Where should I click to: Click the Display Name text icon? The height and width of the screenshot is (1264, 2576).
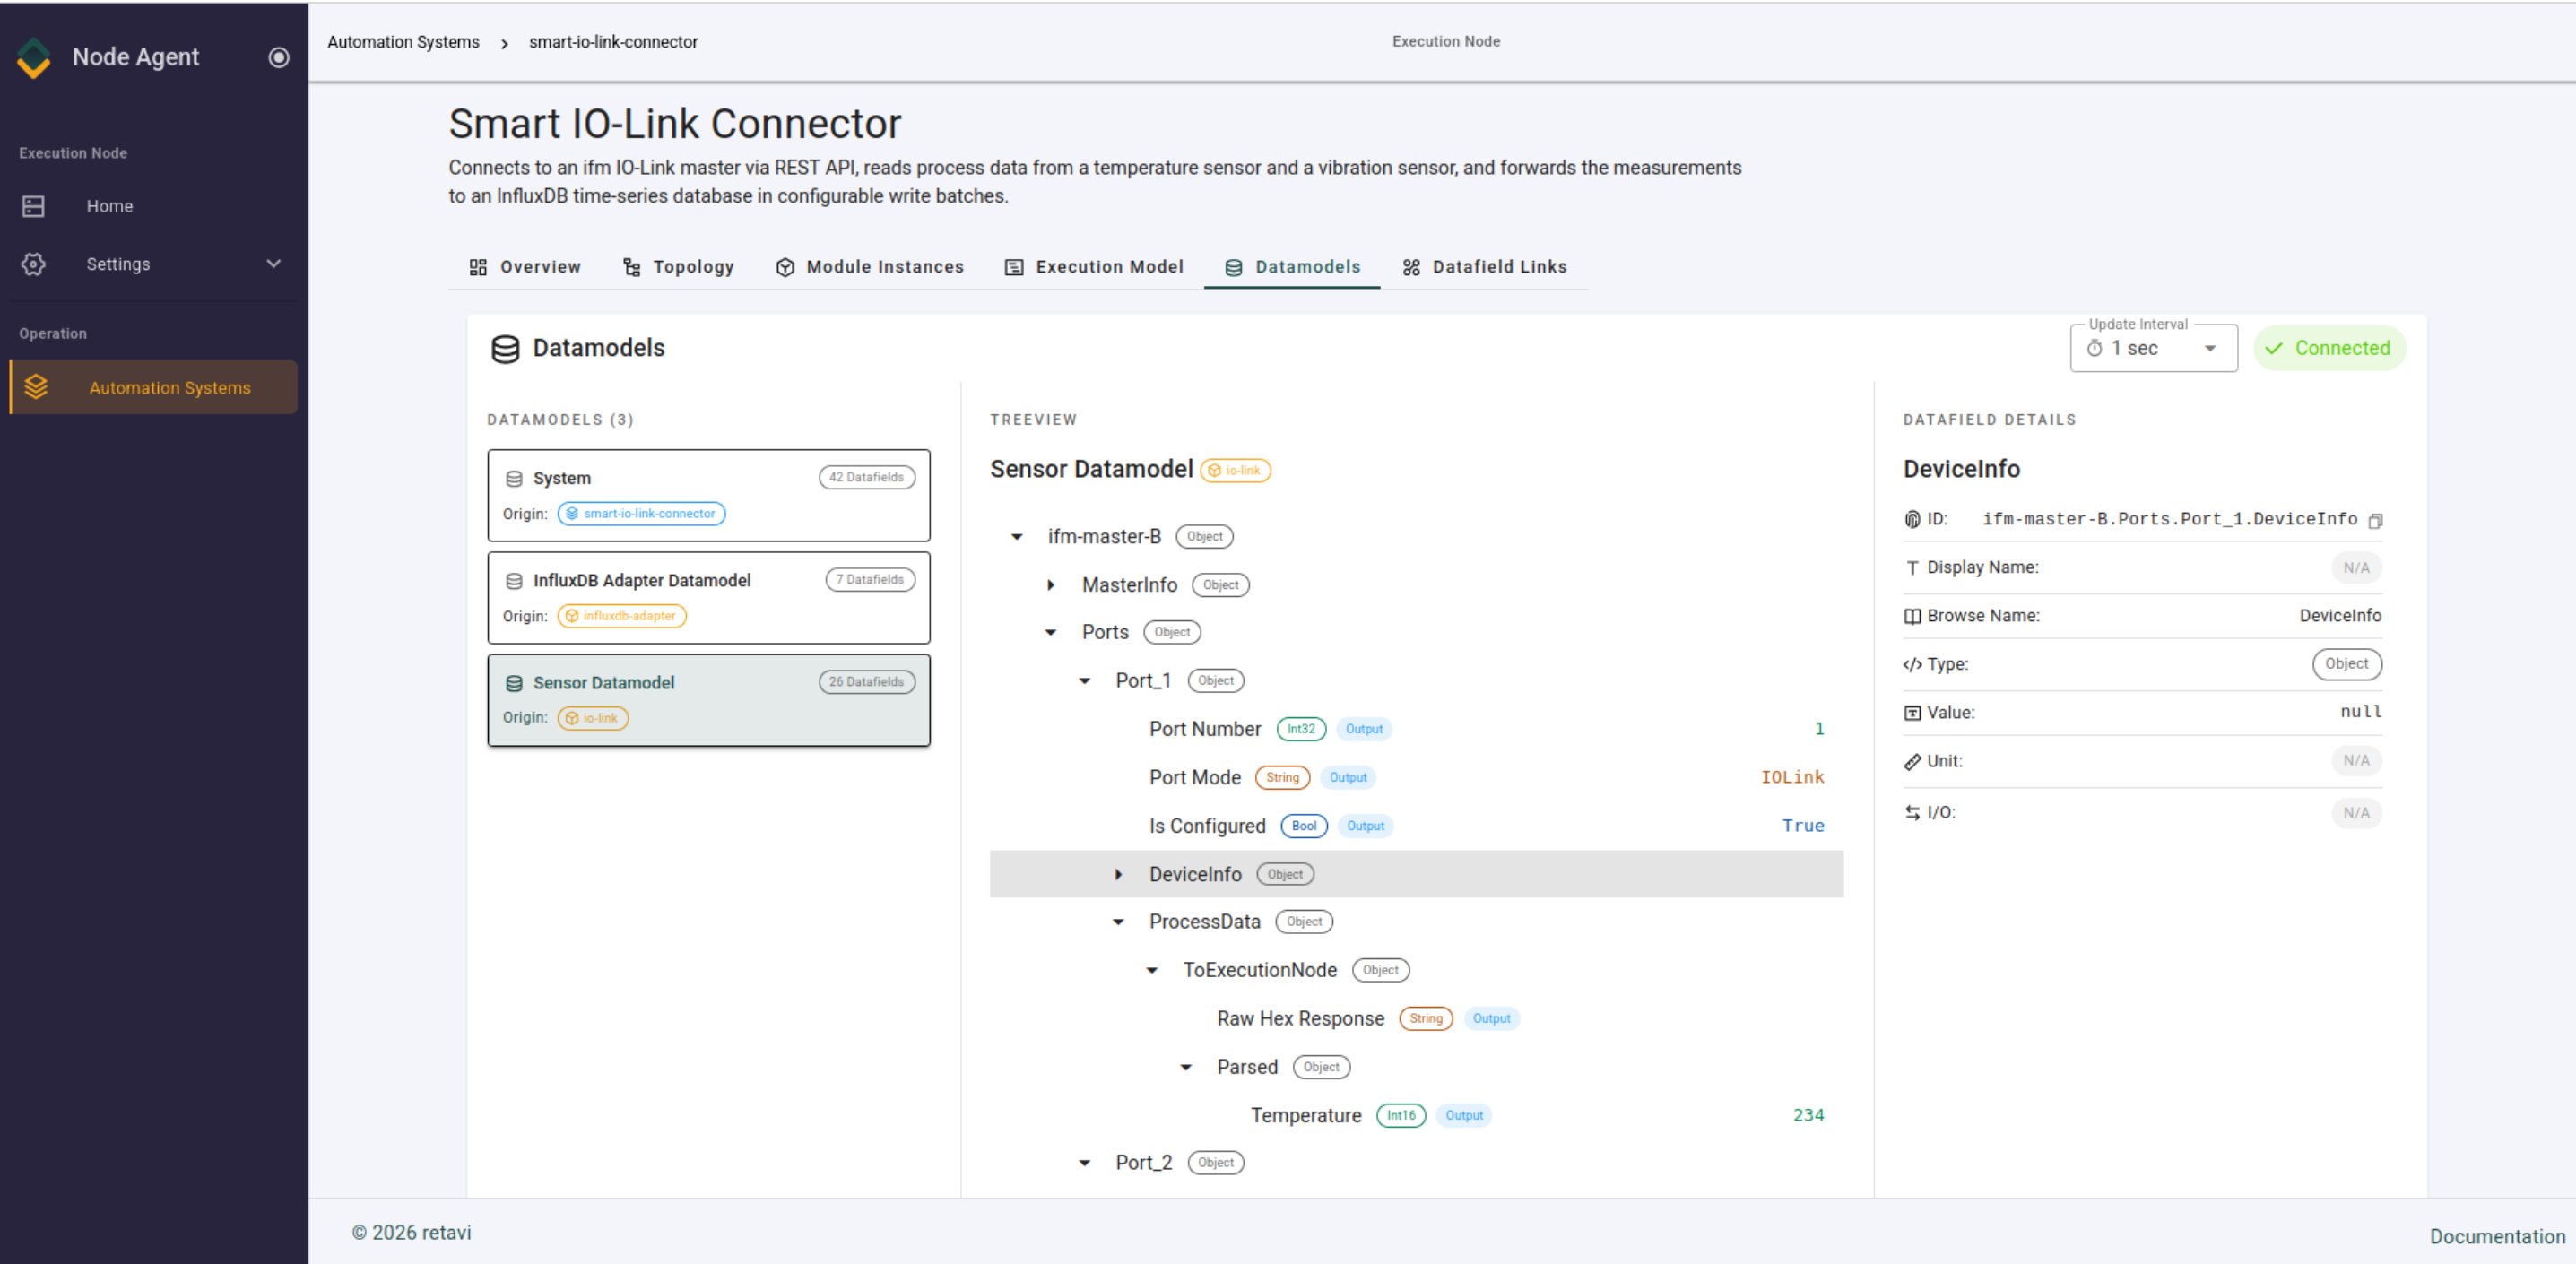coord(1912,568)
